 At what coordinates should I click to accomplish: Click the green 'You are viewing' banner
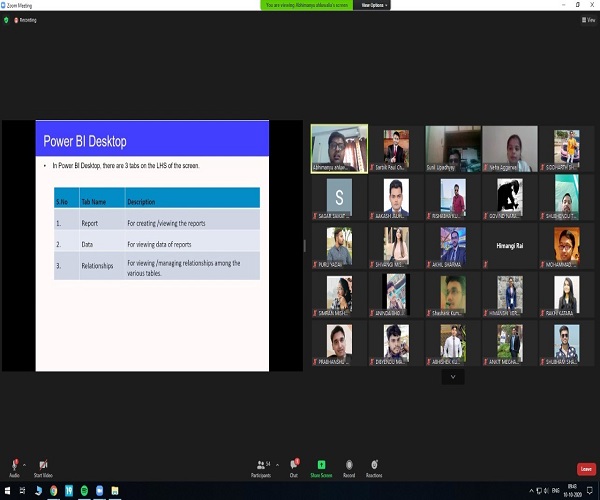pyautogui.click(x=307, y=5)
